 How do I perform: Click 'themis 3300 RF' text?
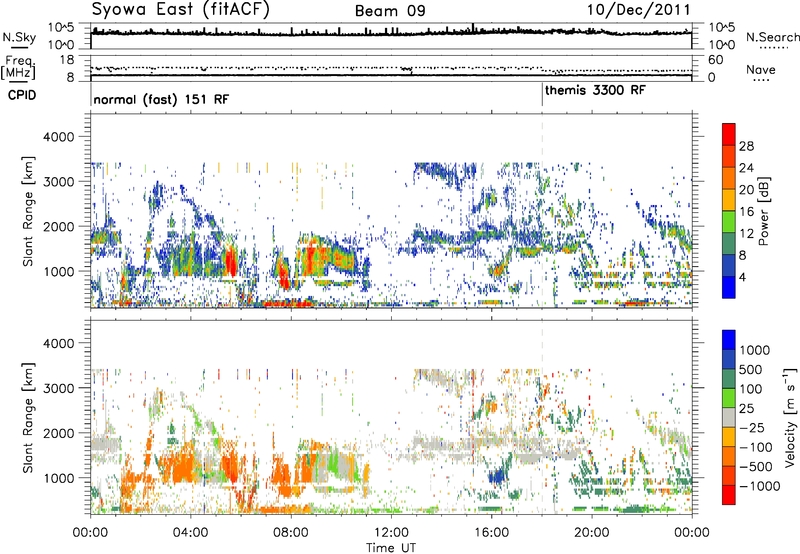(x=595, y=90)
